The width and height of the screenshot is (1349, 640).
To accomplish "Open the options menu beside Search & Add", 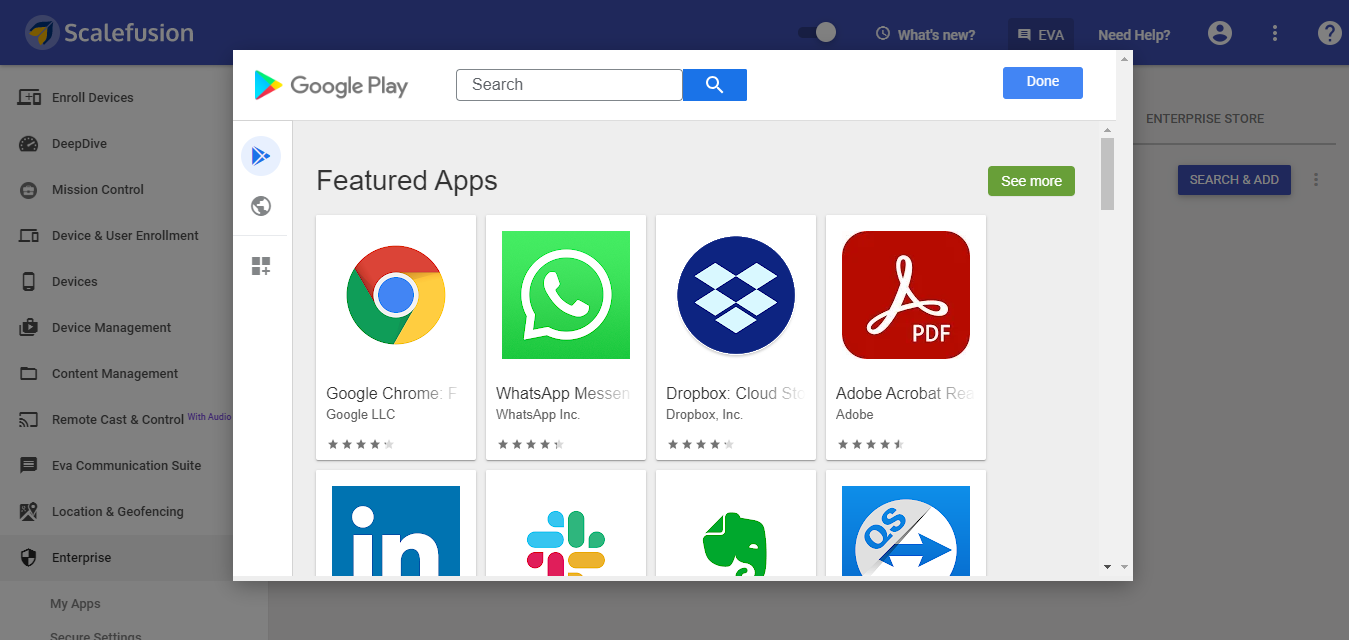I will tap(1316, 180).
